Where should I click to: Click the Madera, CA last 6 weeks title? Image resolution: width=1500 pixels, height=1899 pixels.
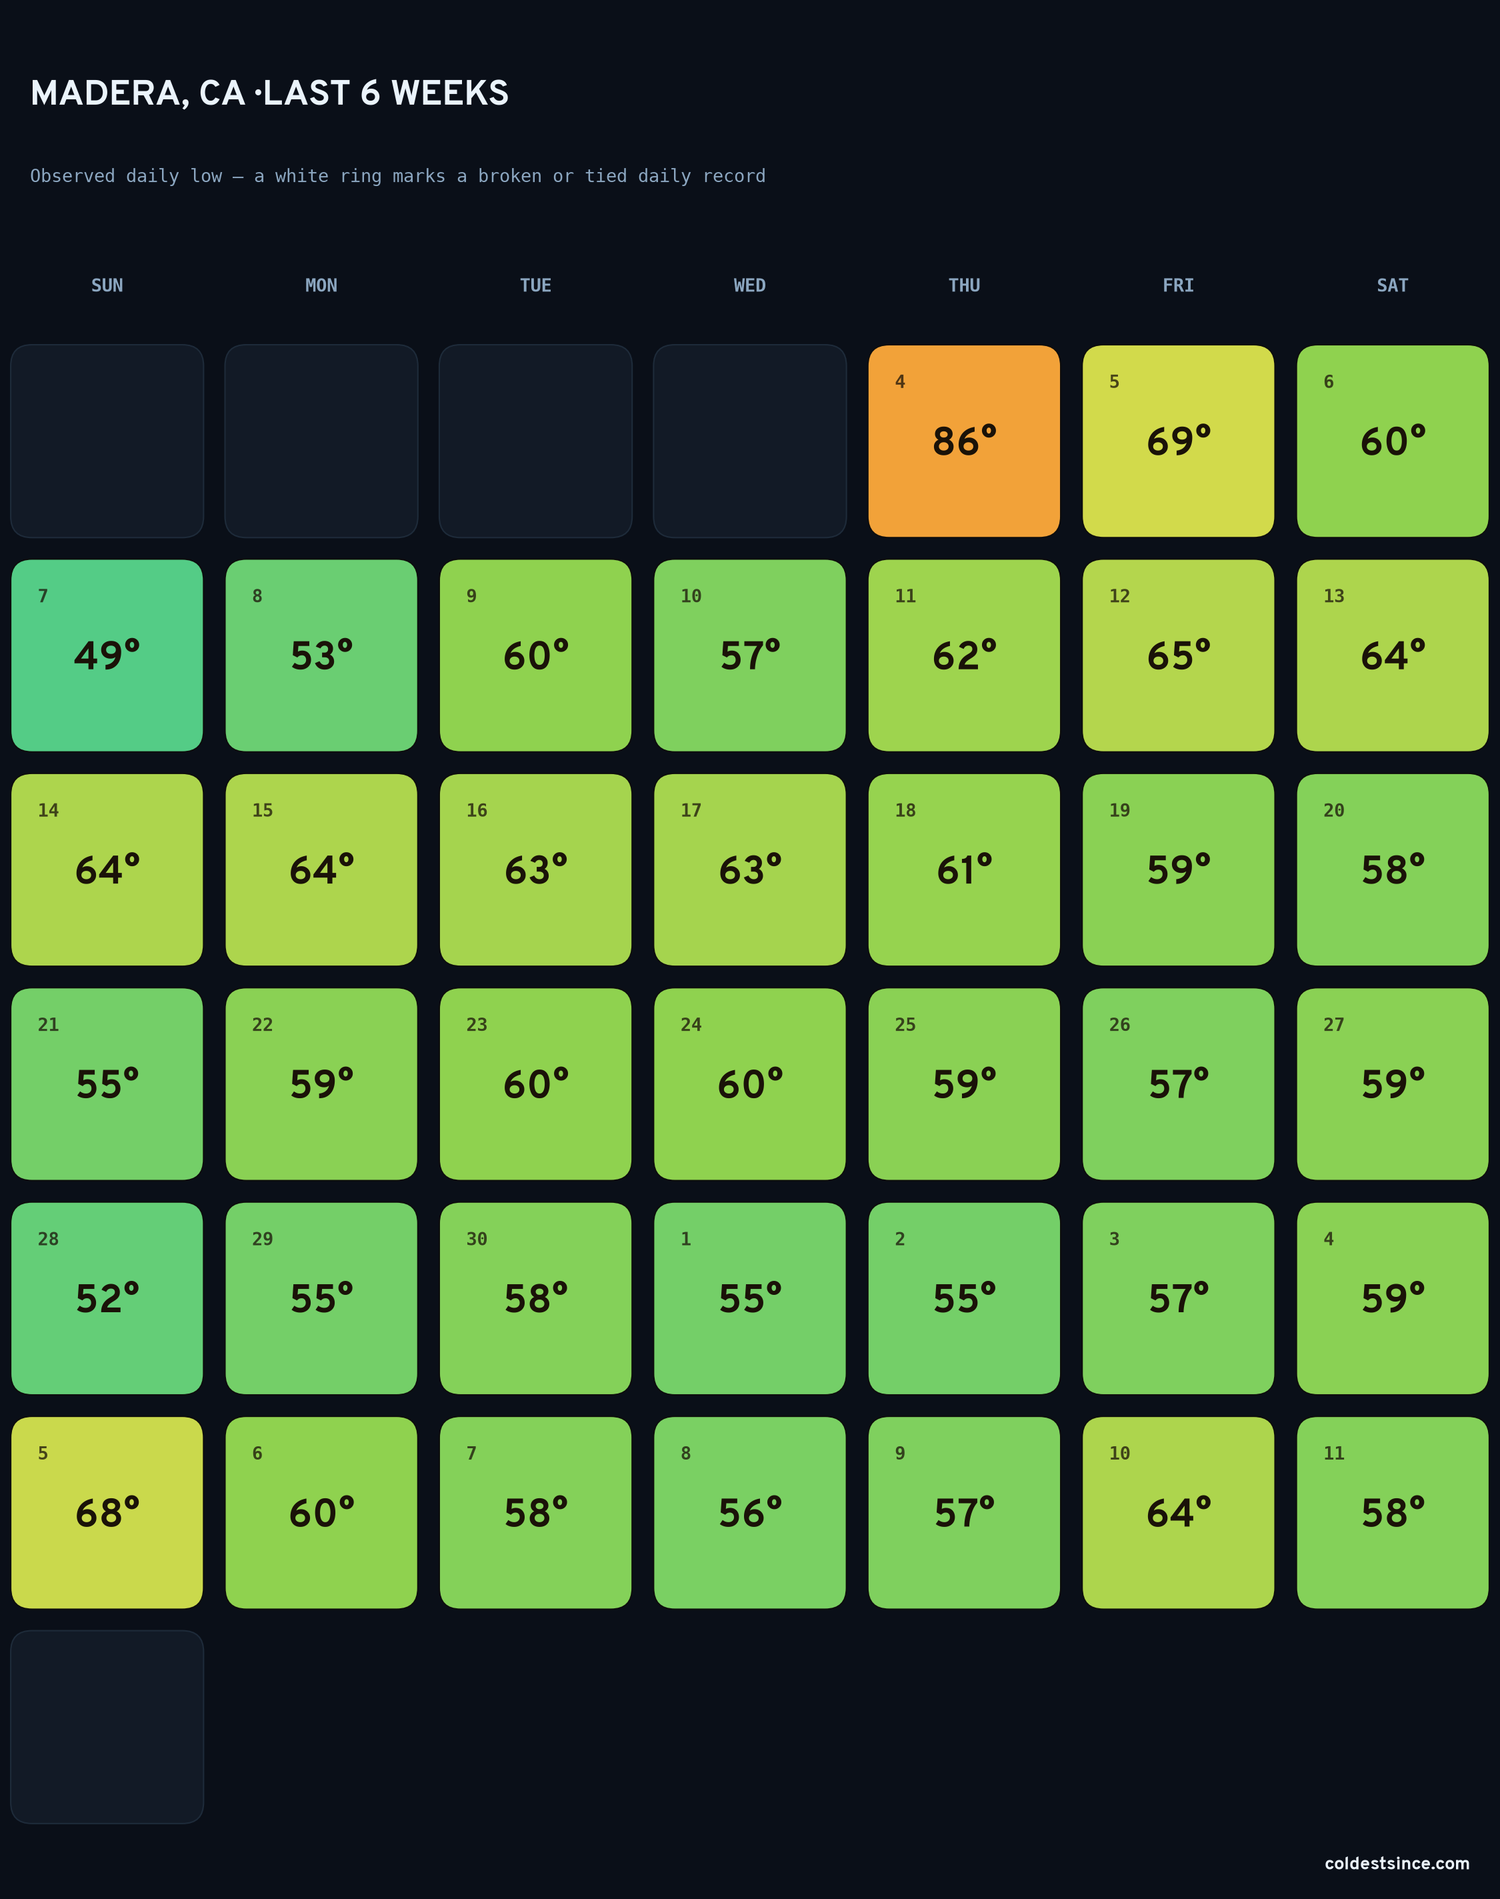click(269, 93)
